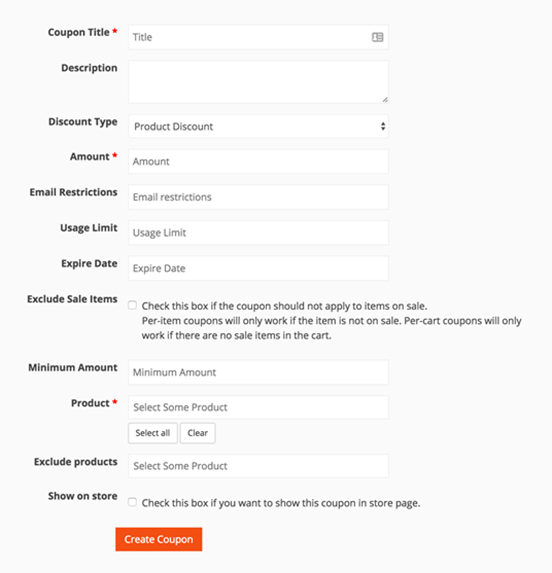Open the Product multi-select box

coord(258,407)
